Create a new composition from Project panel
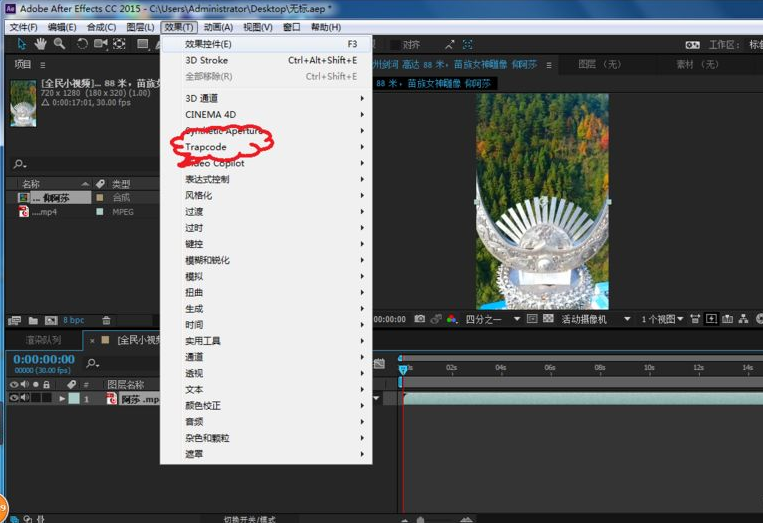 (51, 320)
